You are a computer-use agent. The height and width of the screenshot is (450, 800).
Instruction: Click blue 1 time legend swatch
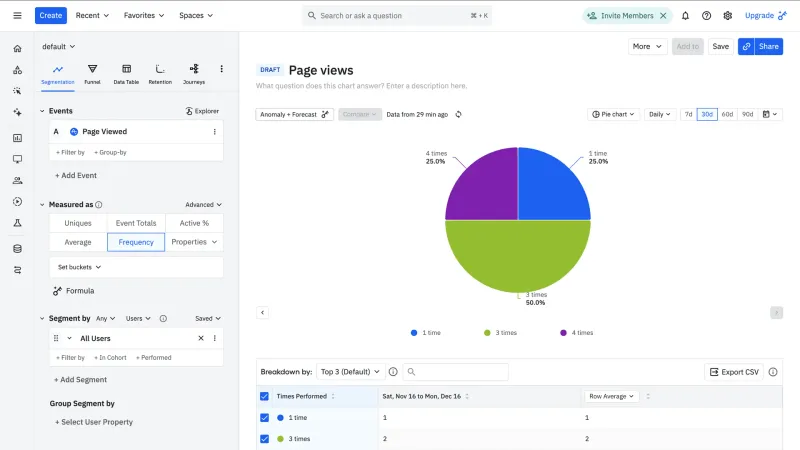tap(414, 333)
